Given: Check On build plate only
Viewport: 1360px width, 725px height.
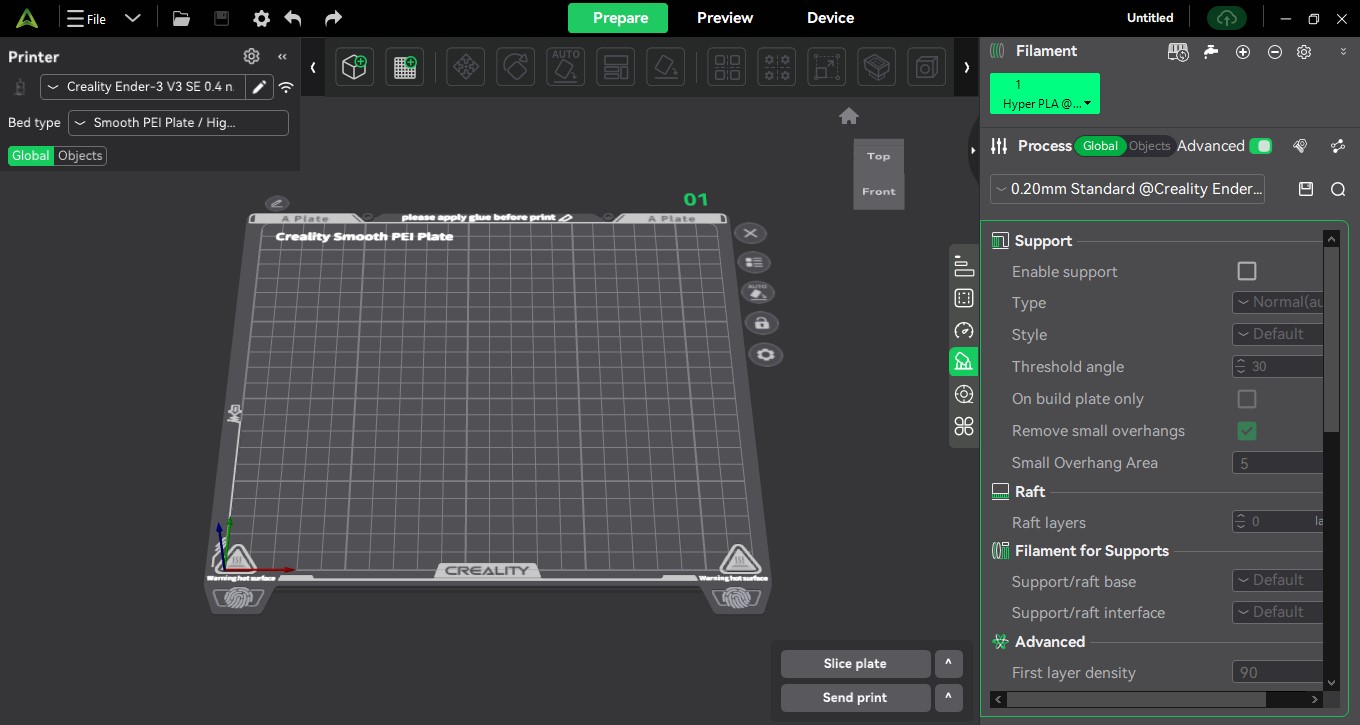Looking at the screenshot, I should coord(1247,398).
